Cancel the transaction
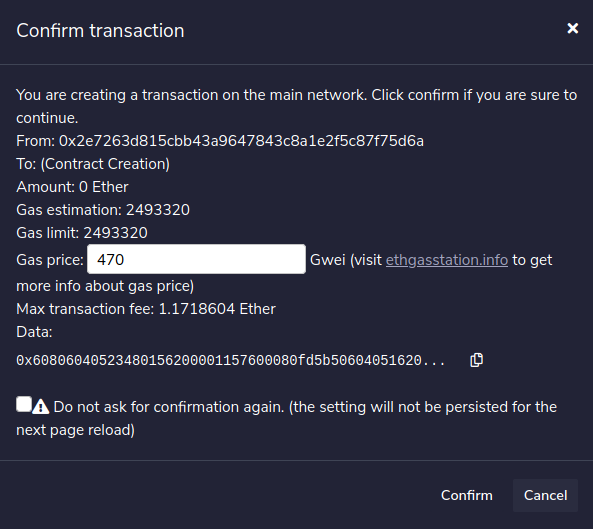The height and width of the screenshot is (529, 593). [x=545, y=495]
